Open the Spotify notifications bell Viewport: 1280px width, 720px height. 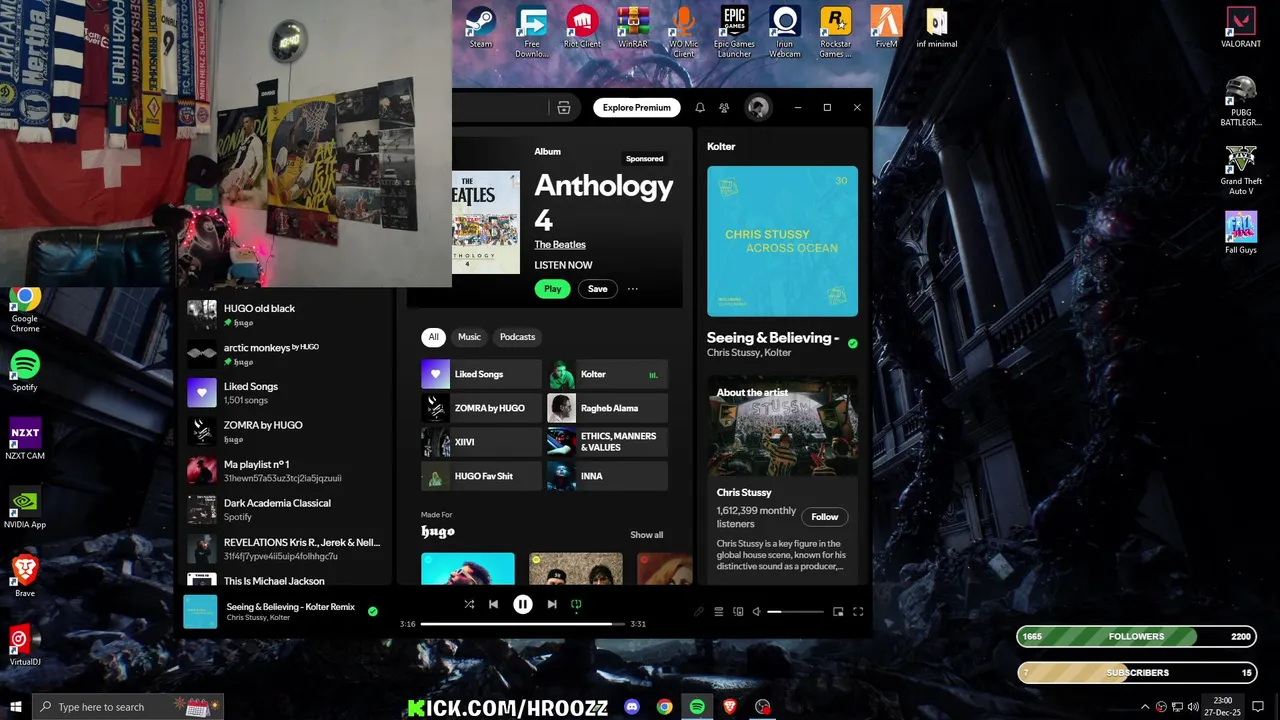coord(700,108)
